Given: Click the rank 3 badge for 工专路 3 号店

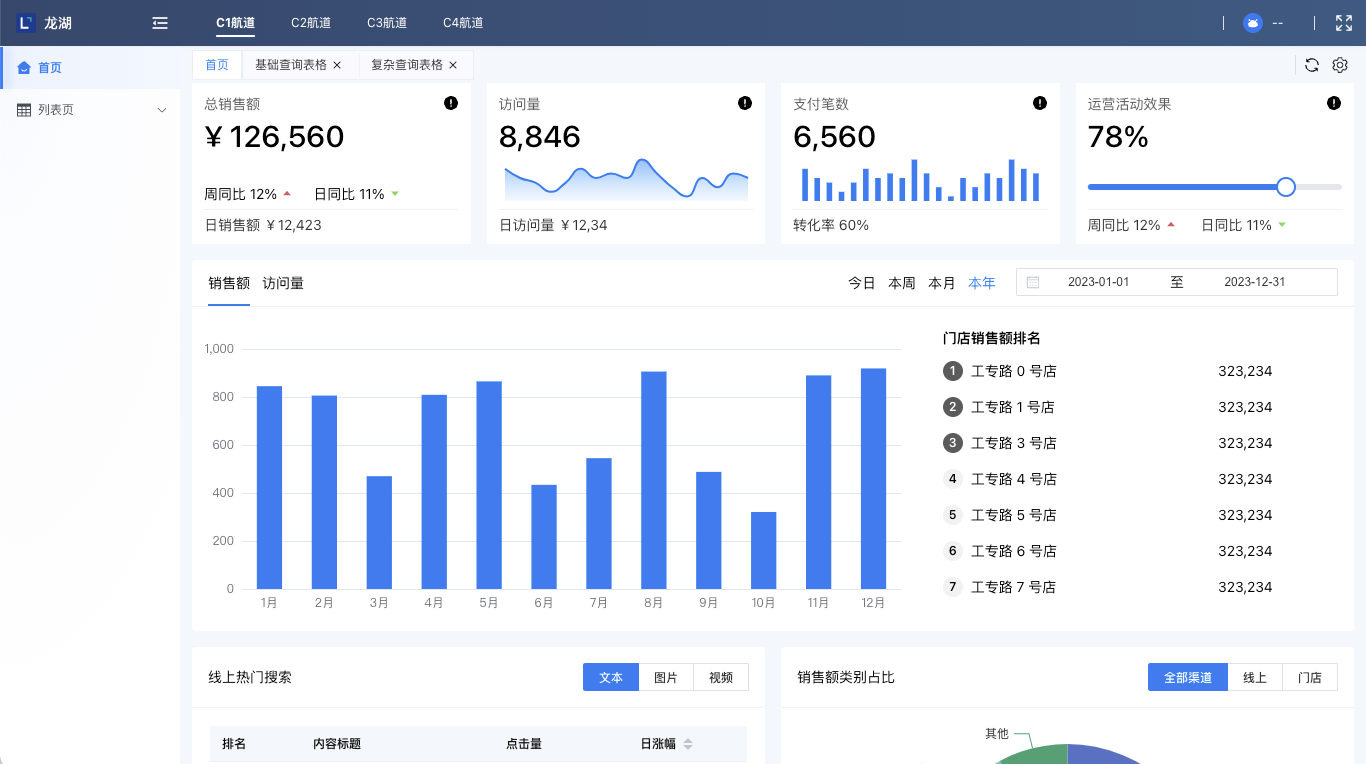Looking at the screenshot, I should 953,443.
